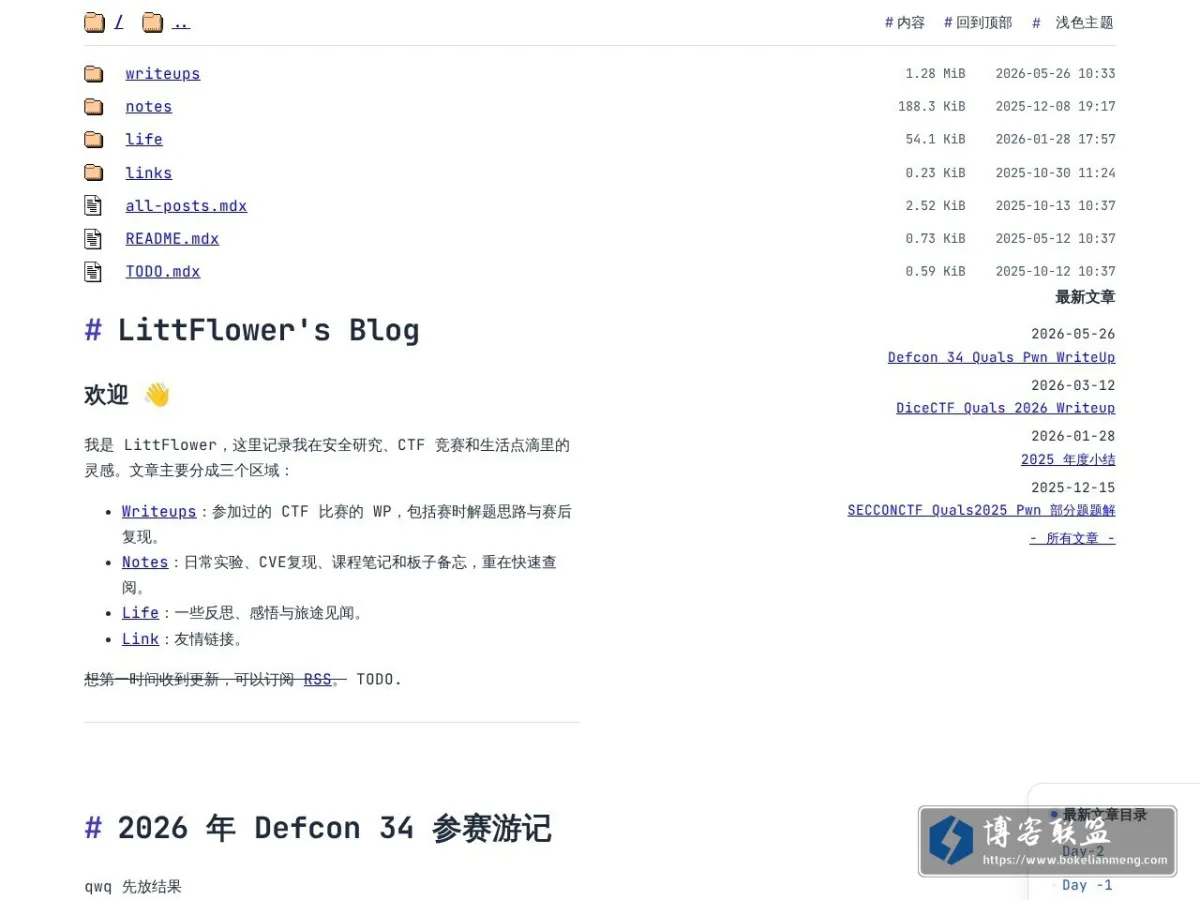Click the 188.3 KiB size of notes
1200x900 pixels.
[931, 107]
